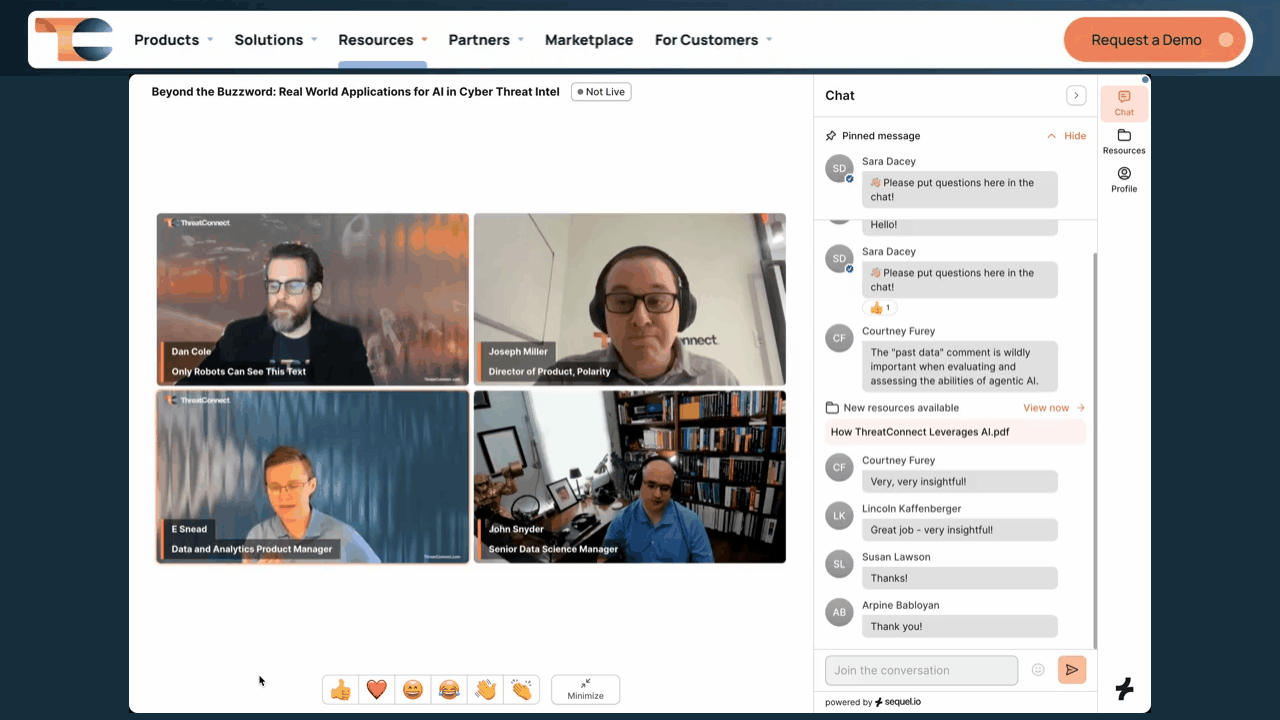Open the Products dropdown menu
This screenshot has width=1280, height=720.
pyautogui.click(x=174, y=40)
